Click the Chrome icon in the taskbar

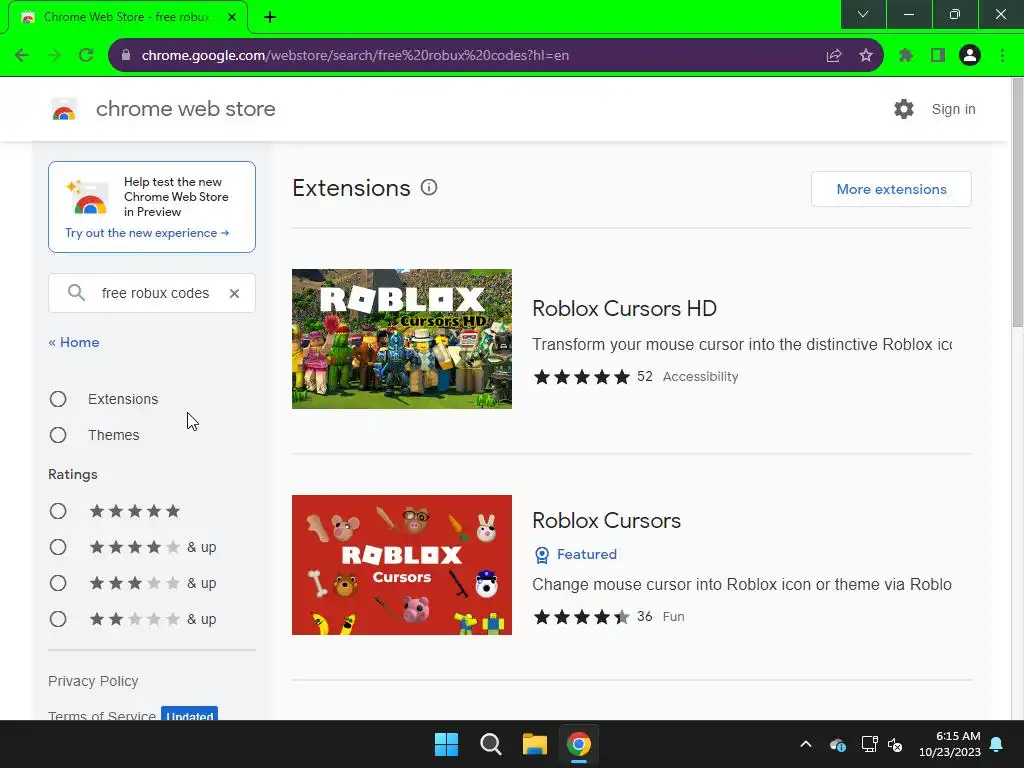point(579,744)
